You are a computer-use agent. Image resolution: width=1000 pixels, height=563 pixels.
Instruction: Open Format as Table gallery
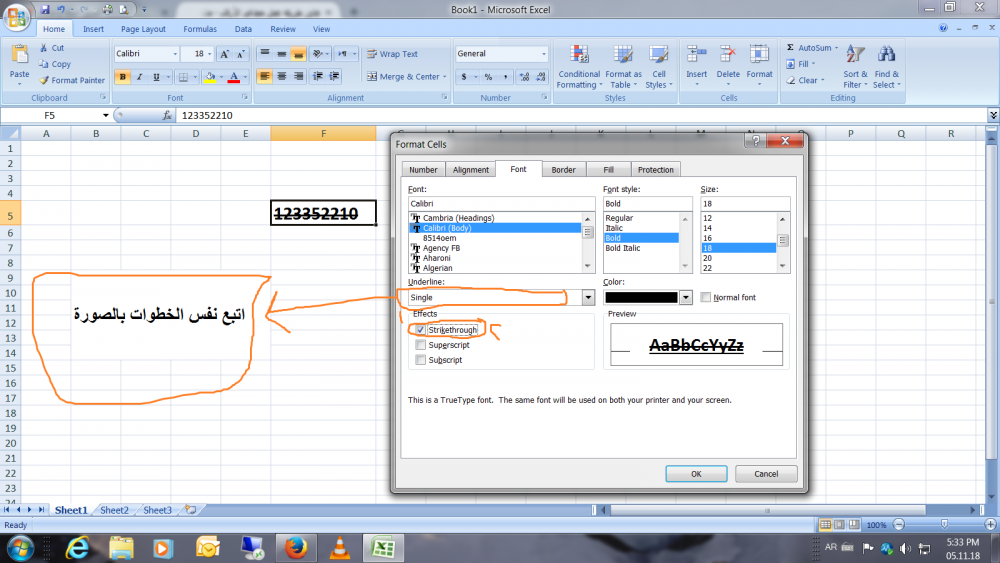pos(623,67)
